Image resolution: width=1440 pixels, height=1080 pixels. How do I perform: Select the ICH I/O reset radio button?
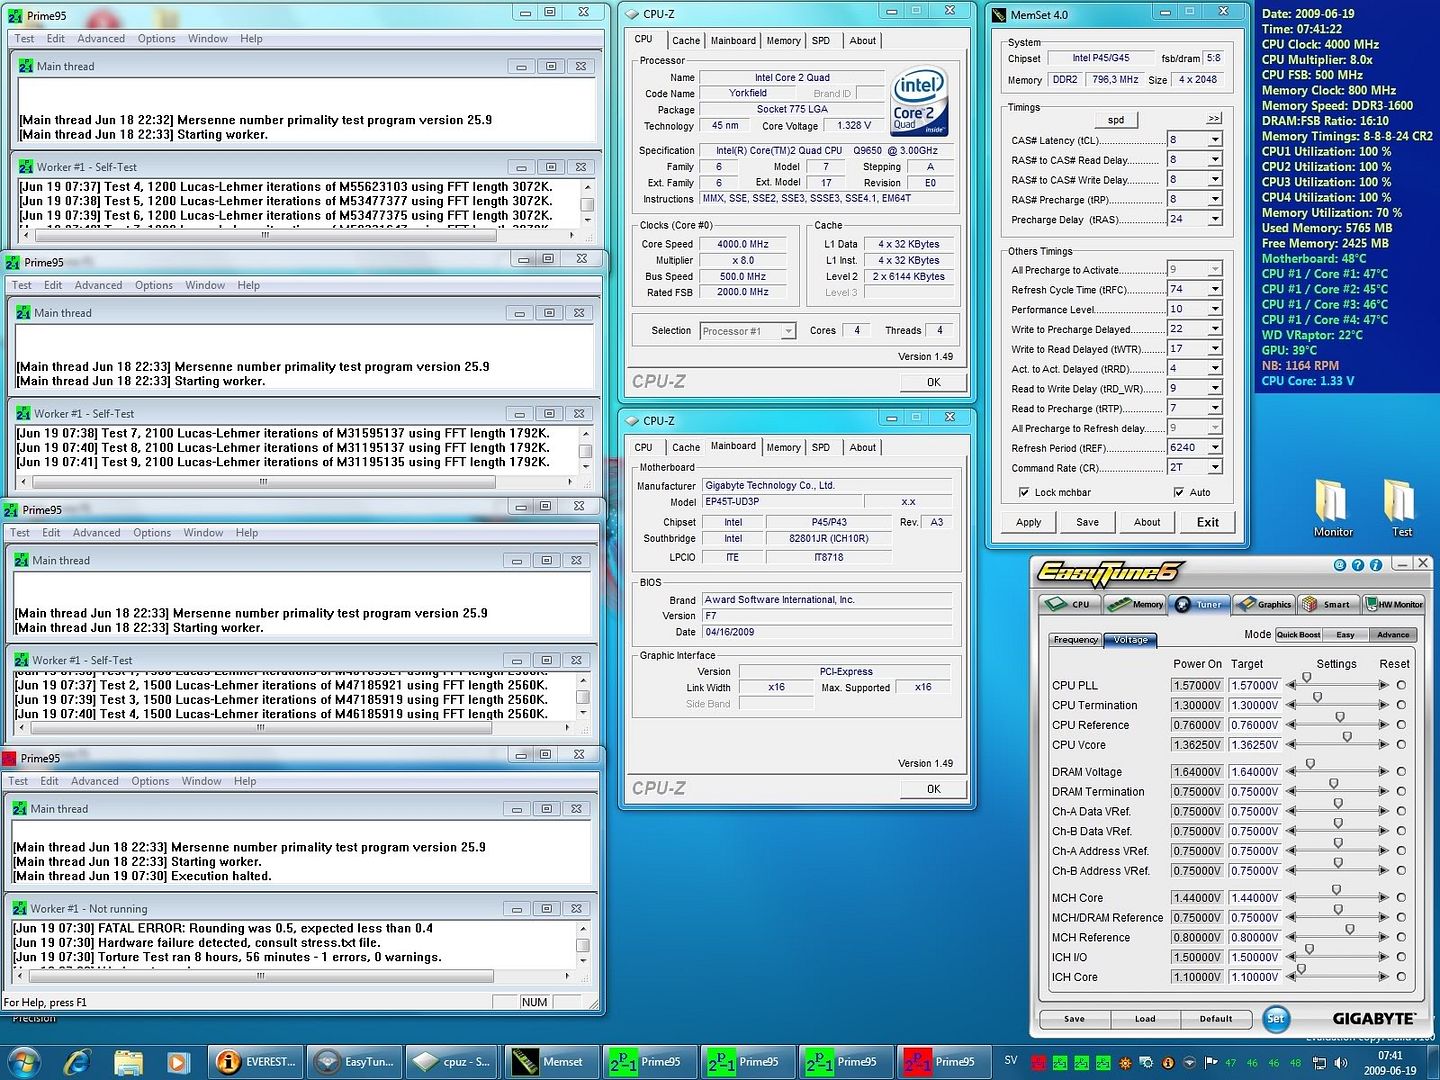pyautogui.click(x=1402, y=957)
